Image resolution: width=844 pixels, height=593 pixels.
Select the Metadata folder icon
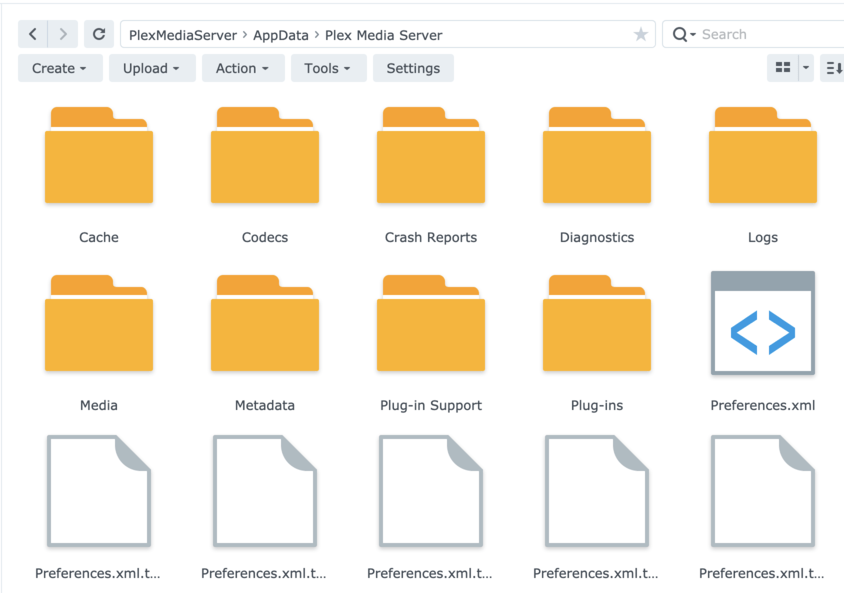coord(265,323)
